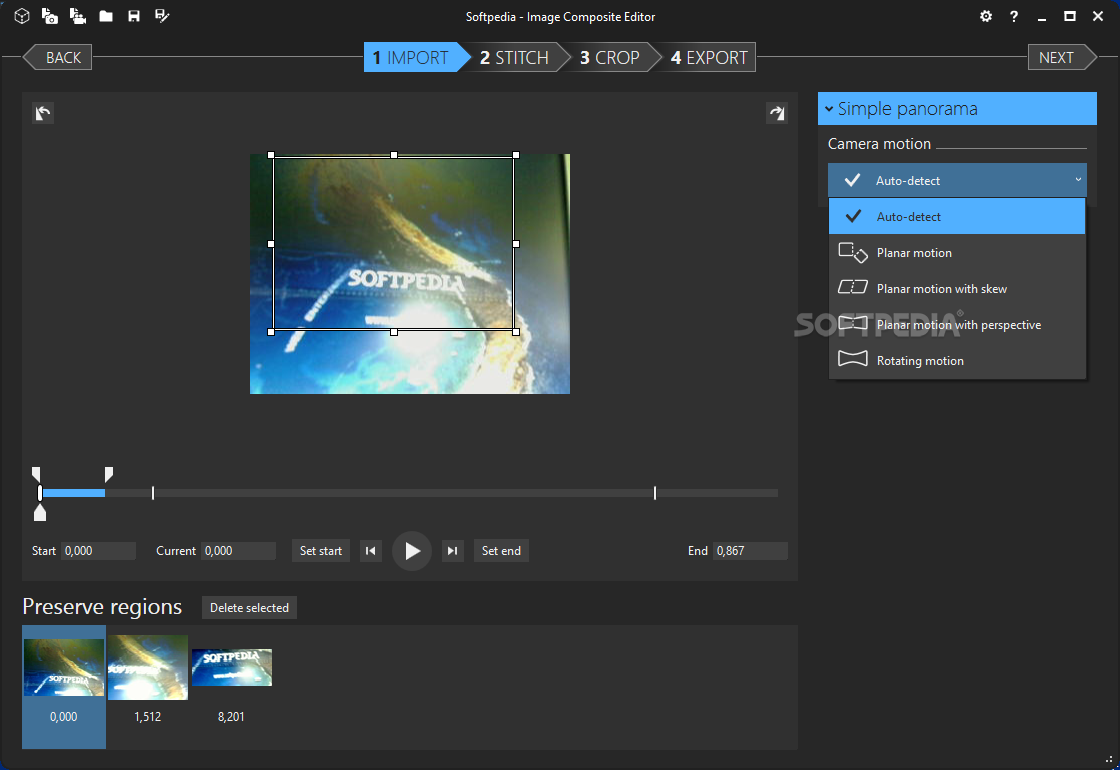The image size is (1120, 770).
Task: Click the Planar motion with skew icon
Action: tap(853, 287)
